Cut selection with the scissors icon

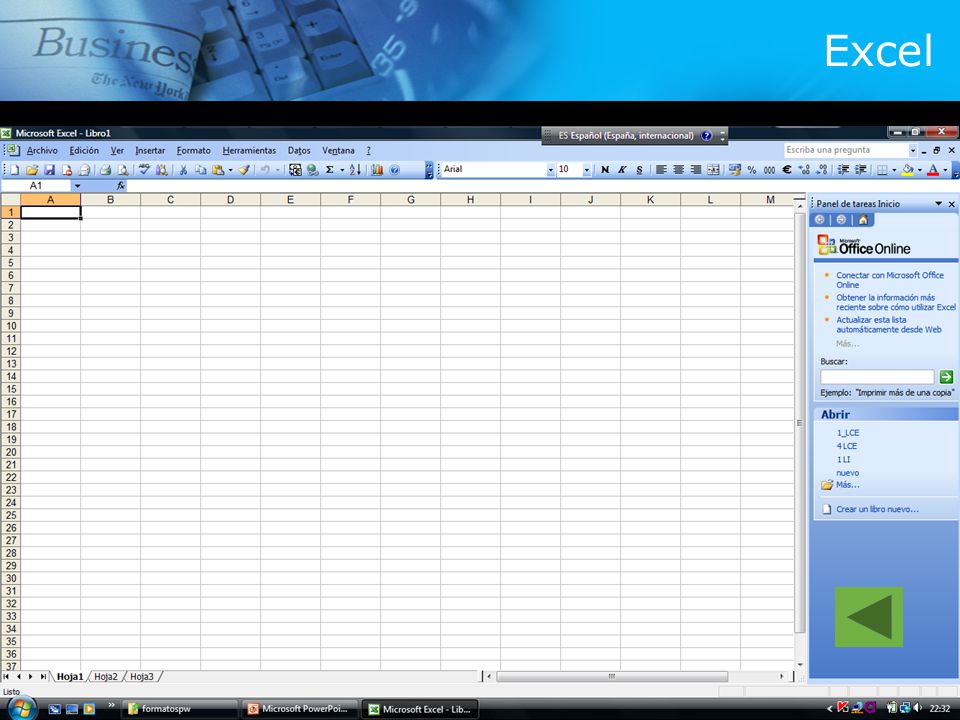[x=182, y=170]
